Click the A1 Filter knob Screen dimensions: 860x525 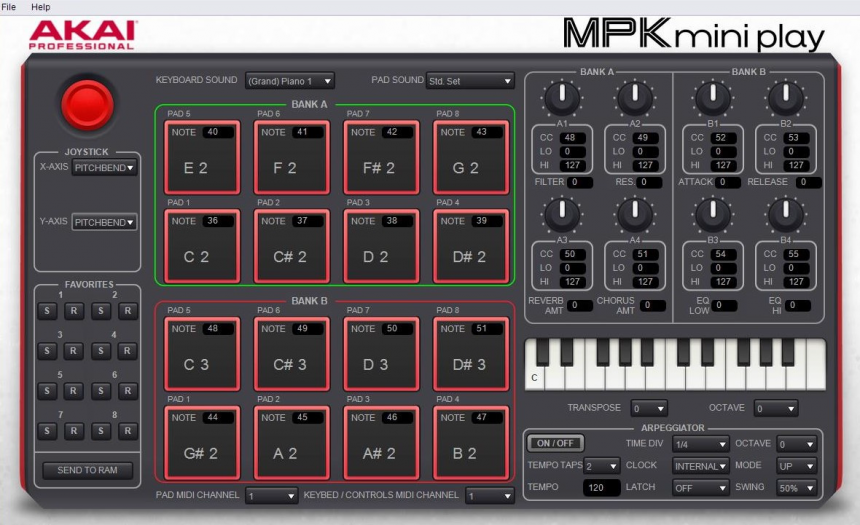tap(562, 98)
